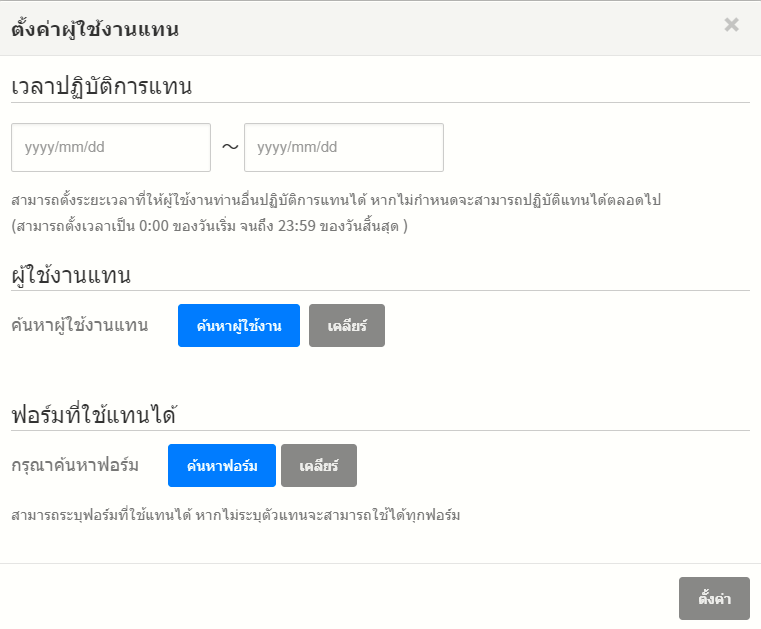Screen dimensions: 761x629
Task: Click the parenthesized 0:00 to 23:59 note
Action: pyautogui.click(x=210, y=226)
